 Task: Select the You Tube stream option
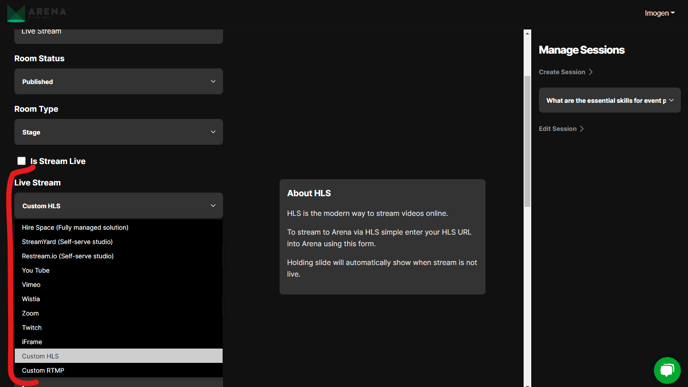(x=118, y=270)
